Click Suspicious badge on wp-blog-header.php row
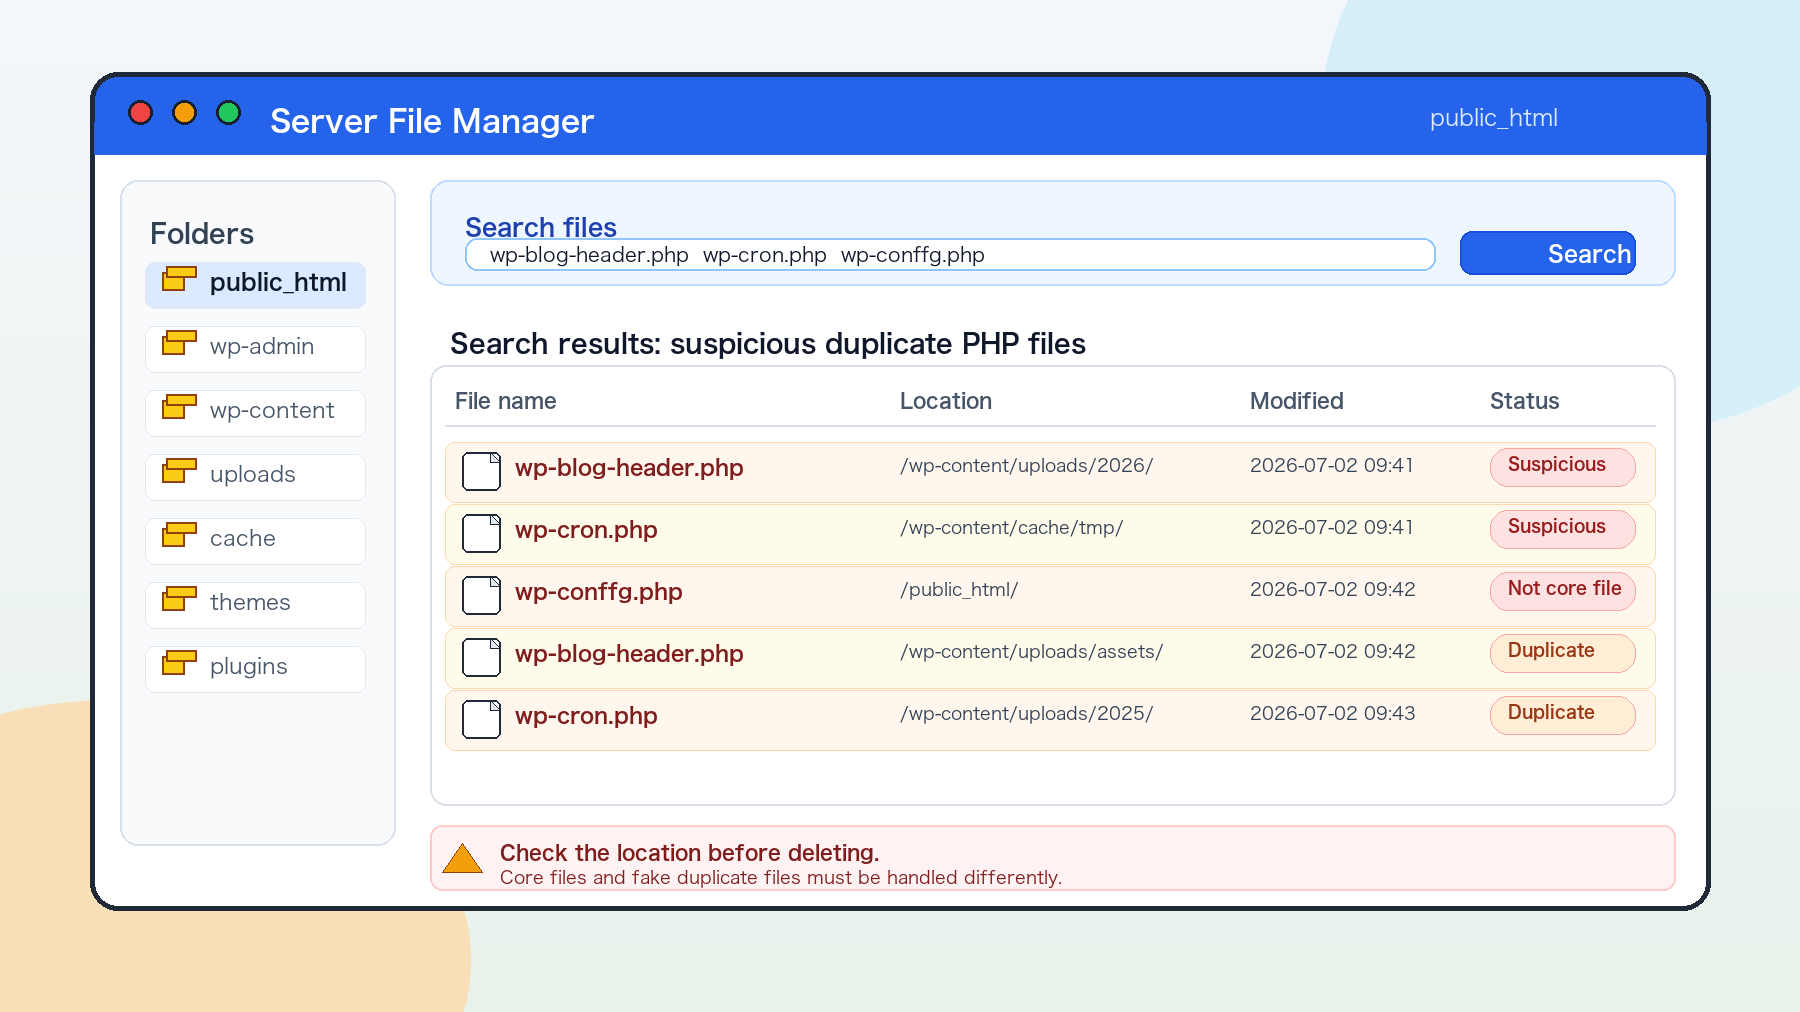1800x1012 pixels. (1562, 467)
